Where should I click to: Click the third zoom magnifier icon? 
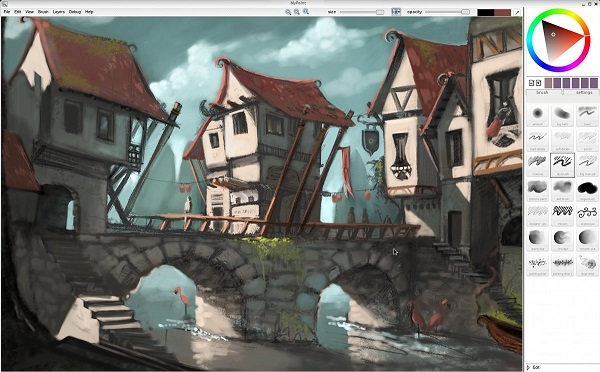coord(306,12)
